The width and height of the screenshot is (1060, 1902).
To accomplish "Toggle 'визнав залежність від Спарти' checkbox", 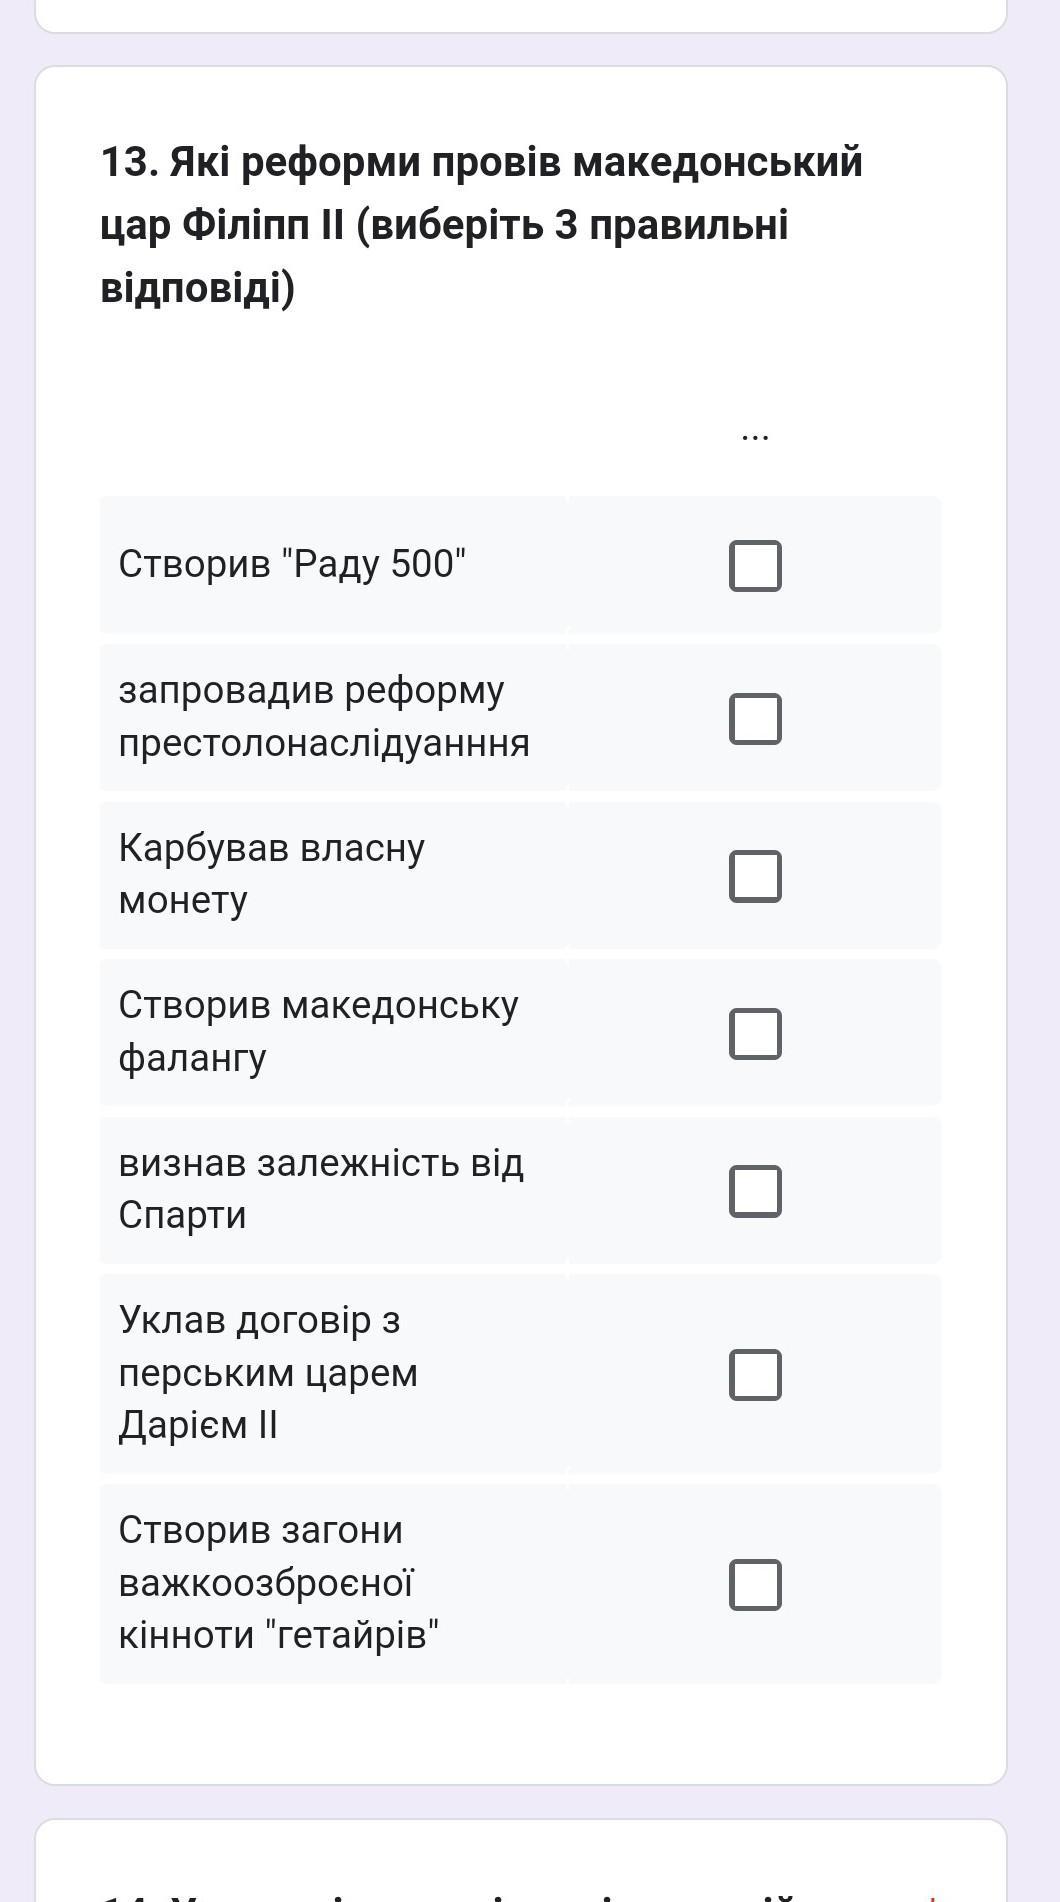I will coord(755,1191).
